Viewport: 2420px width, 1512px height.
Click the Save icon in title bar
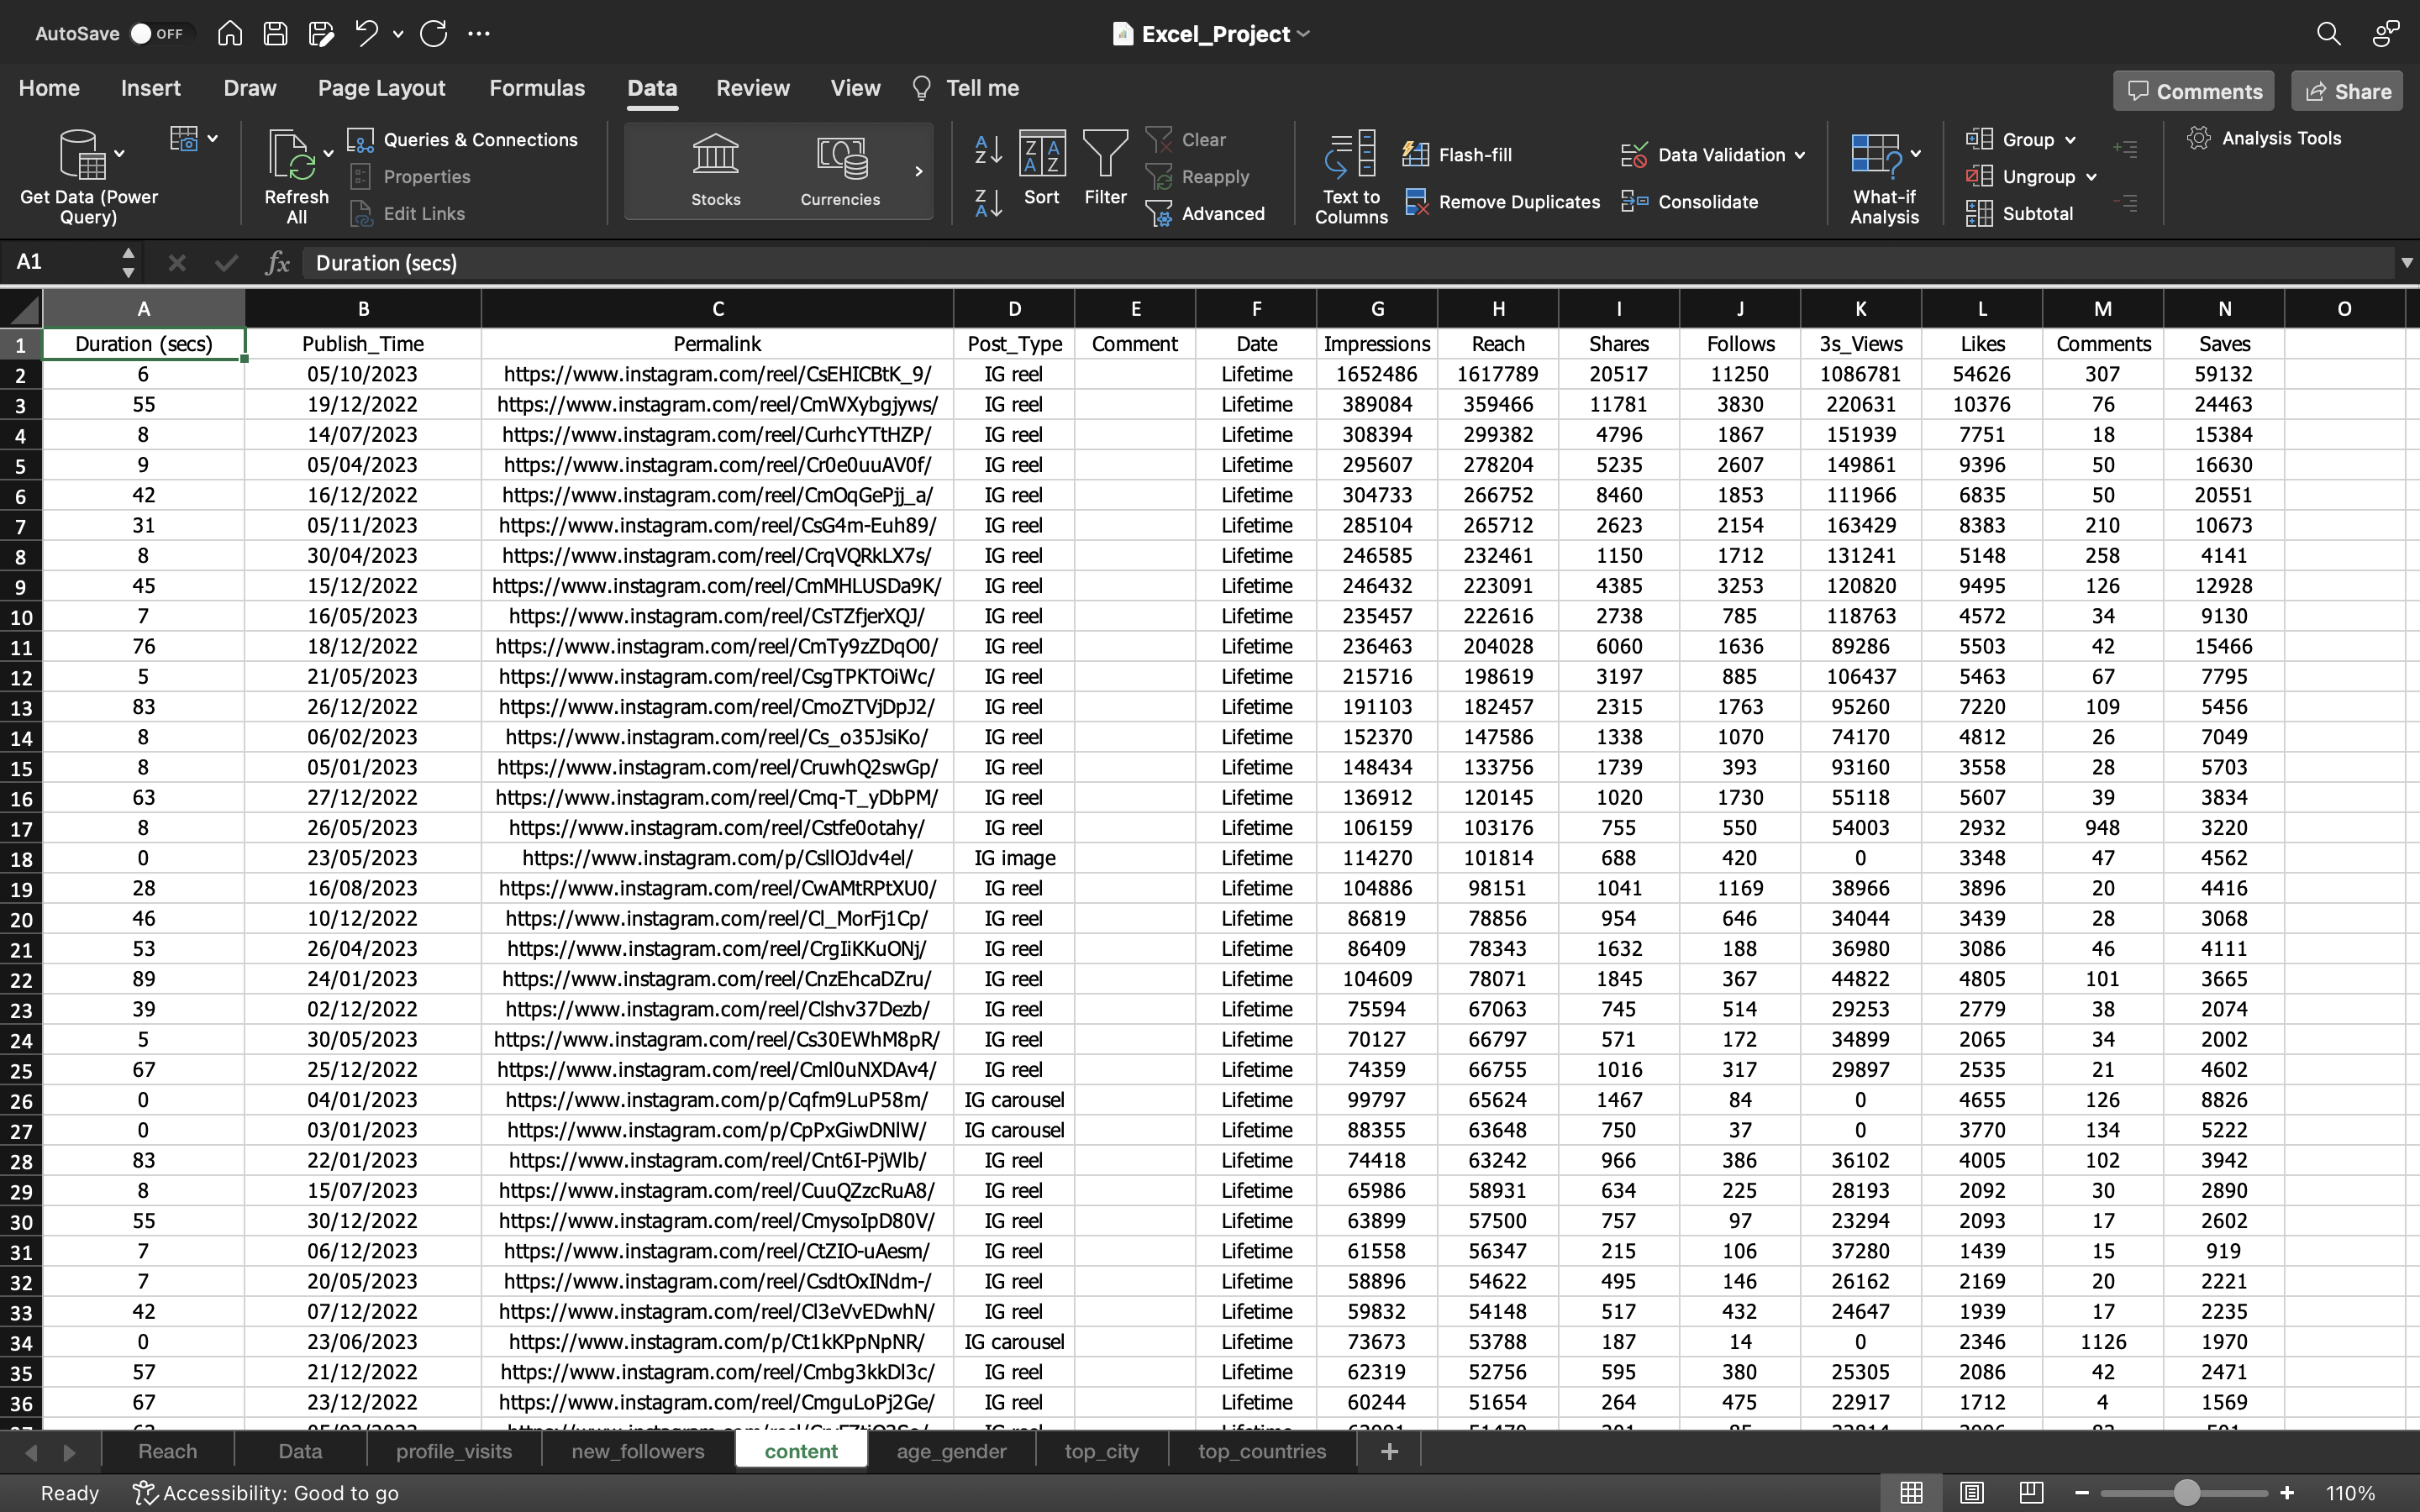click(x=275, y=34)
